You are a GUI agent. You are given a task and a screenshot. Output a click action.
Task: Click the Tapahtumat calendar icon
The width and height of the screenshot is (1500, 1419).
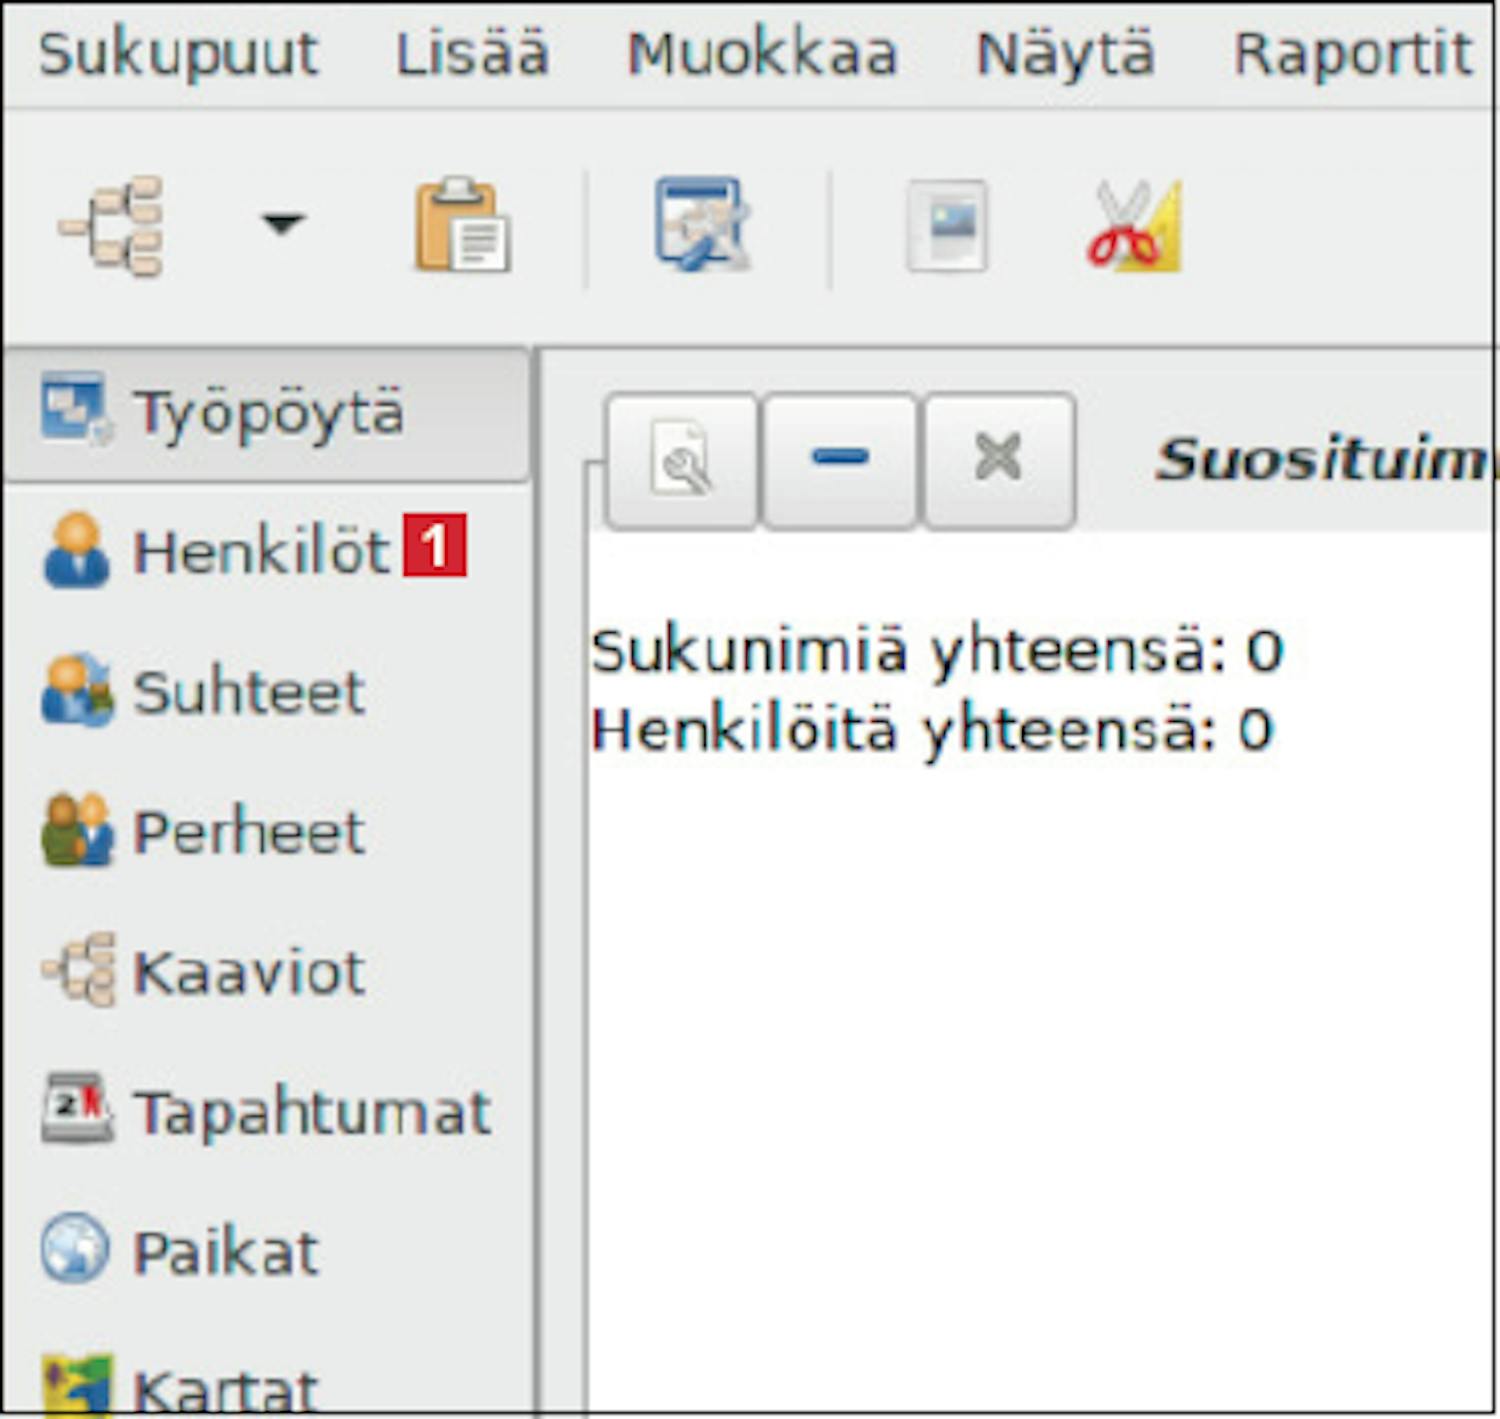click(x=77, y=1107)
